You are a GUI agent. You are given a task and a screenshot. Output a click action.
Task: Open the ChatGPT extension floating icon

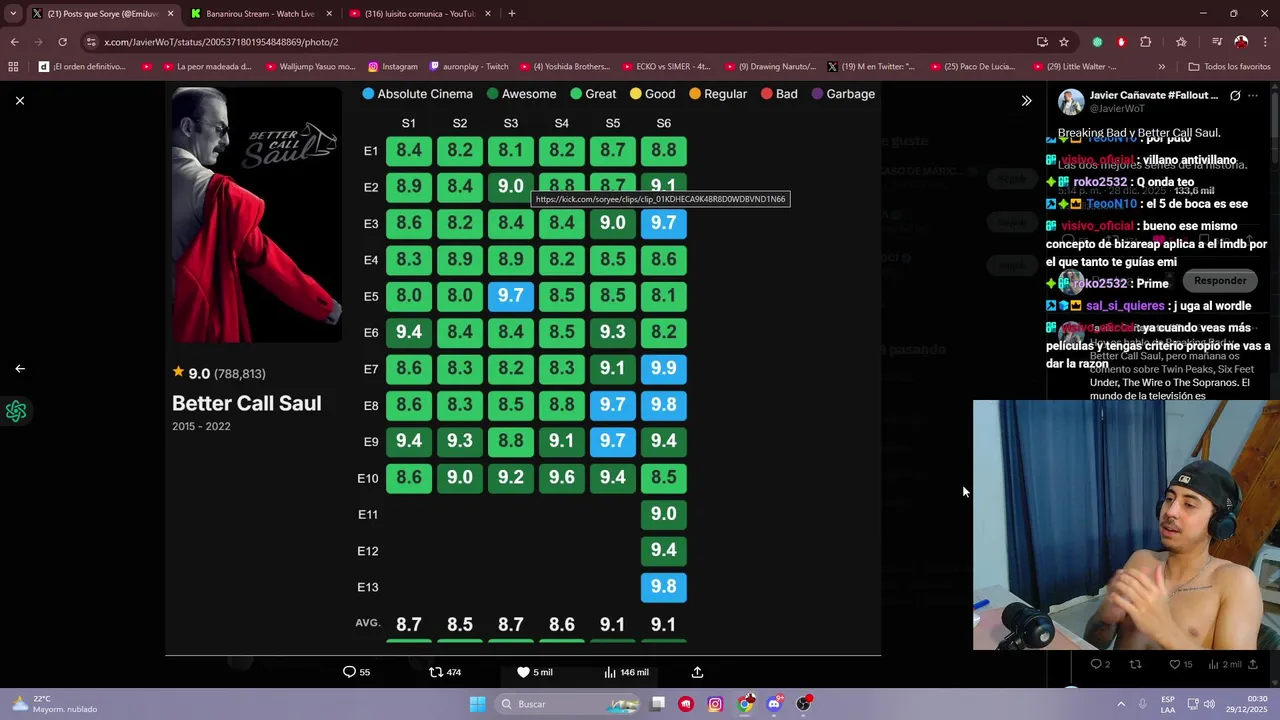pyautogui.click(x=16, y=411)
